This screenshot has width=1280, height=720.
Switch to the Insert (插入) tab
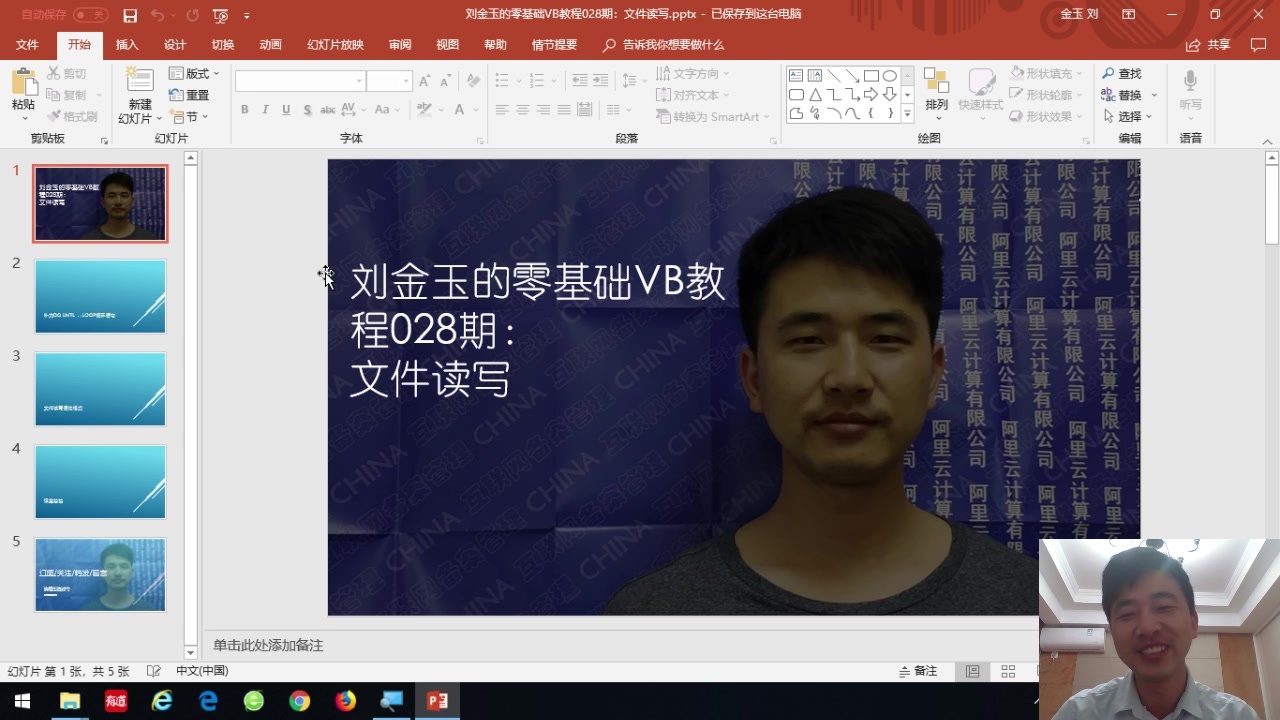127,45
